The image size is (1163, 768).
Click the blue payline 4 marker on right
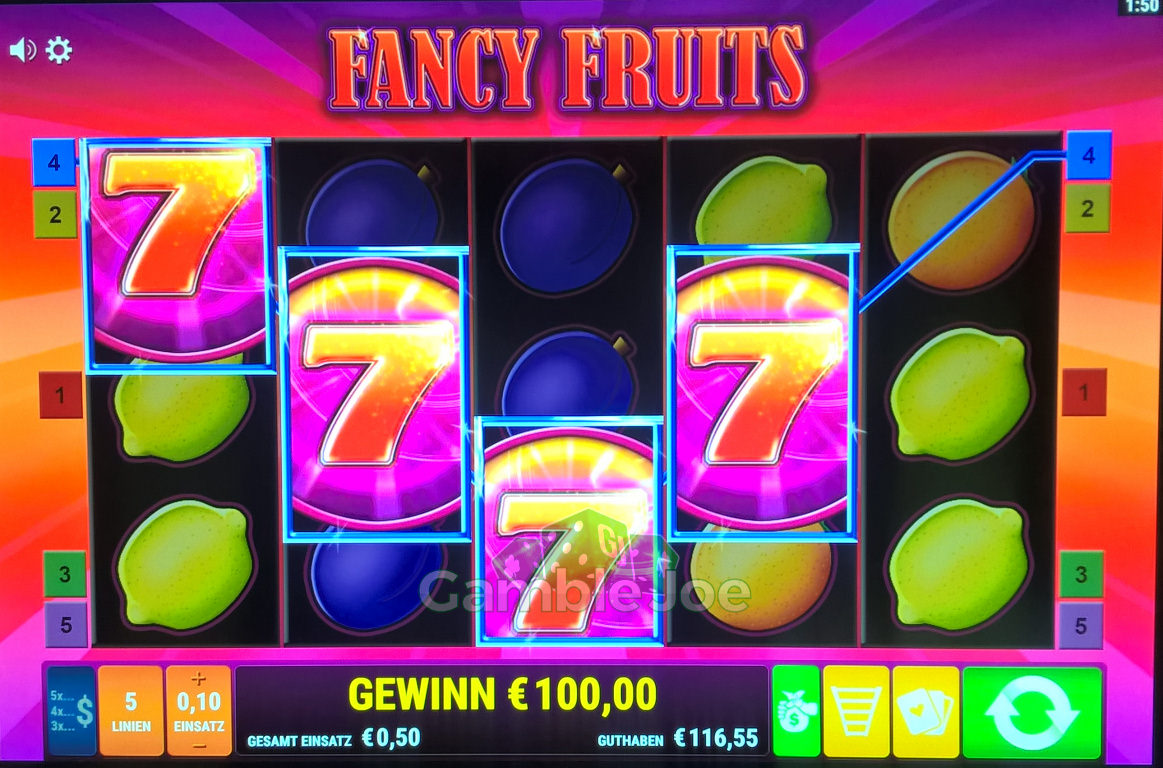[x=1088, y=155]
